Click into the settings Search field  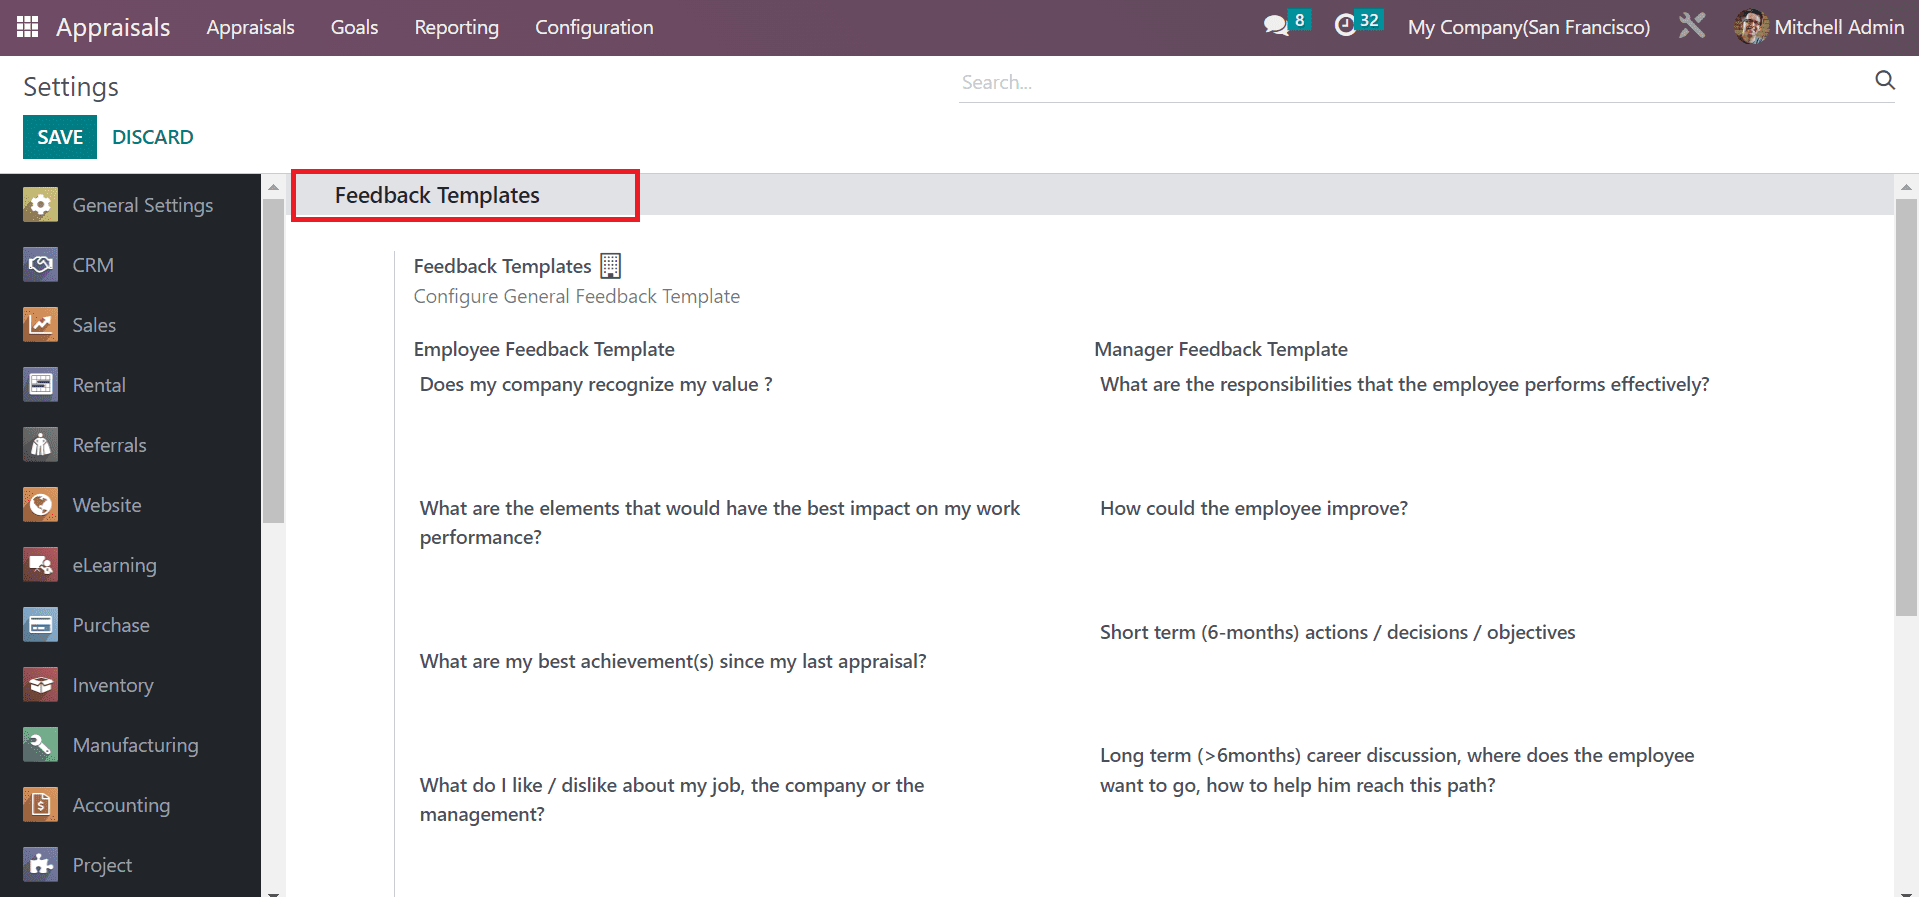click(1415, 82)
